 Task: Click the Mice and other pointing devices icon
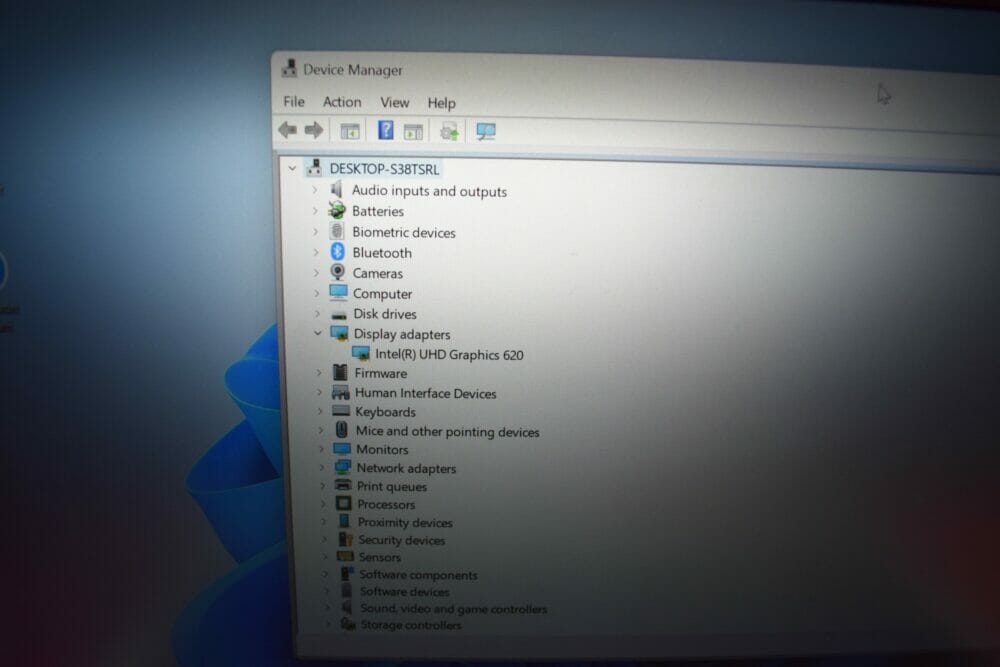342,430
